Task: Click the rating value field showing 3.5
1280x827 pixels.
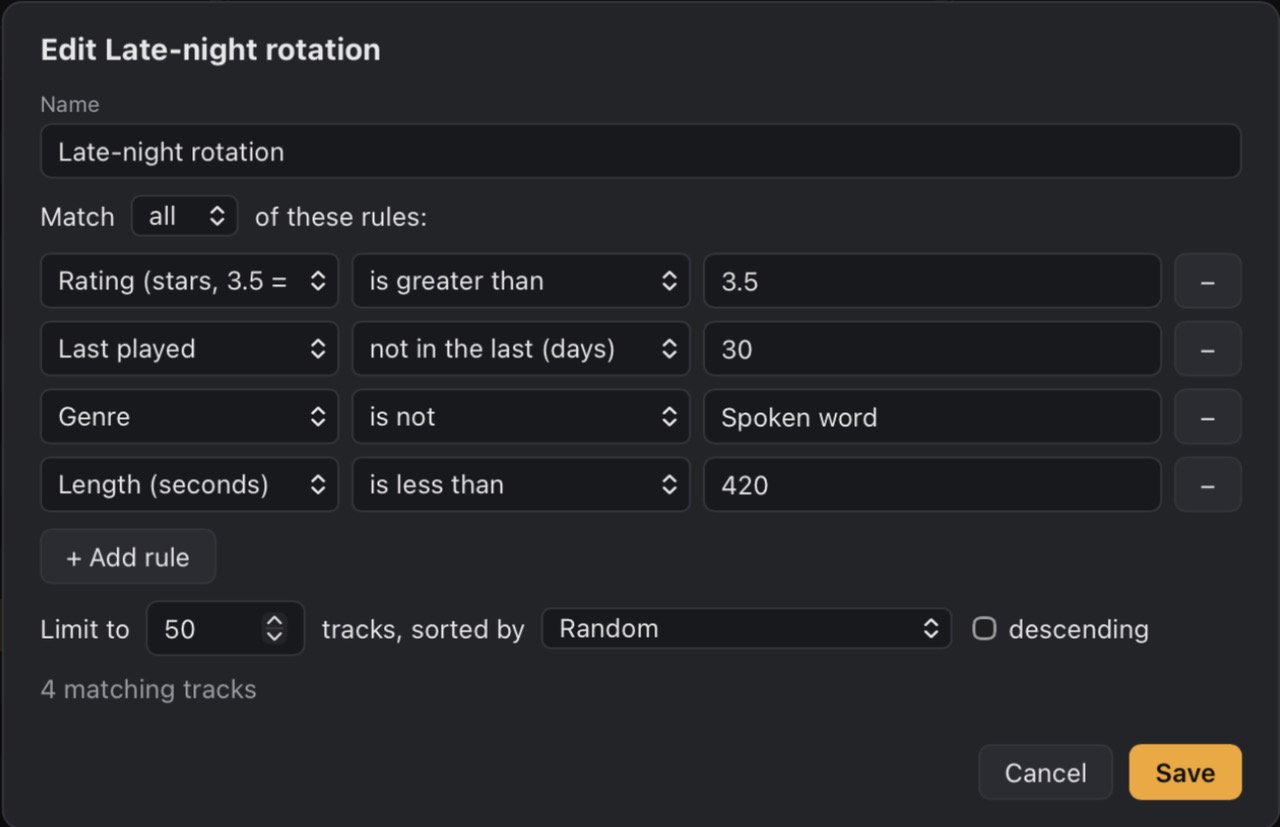Action: [932, 281]
